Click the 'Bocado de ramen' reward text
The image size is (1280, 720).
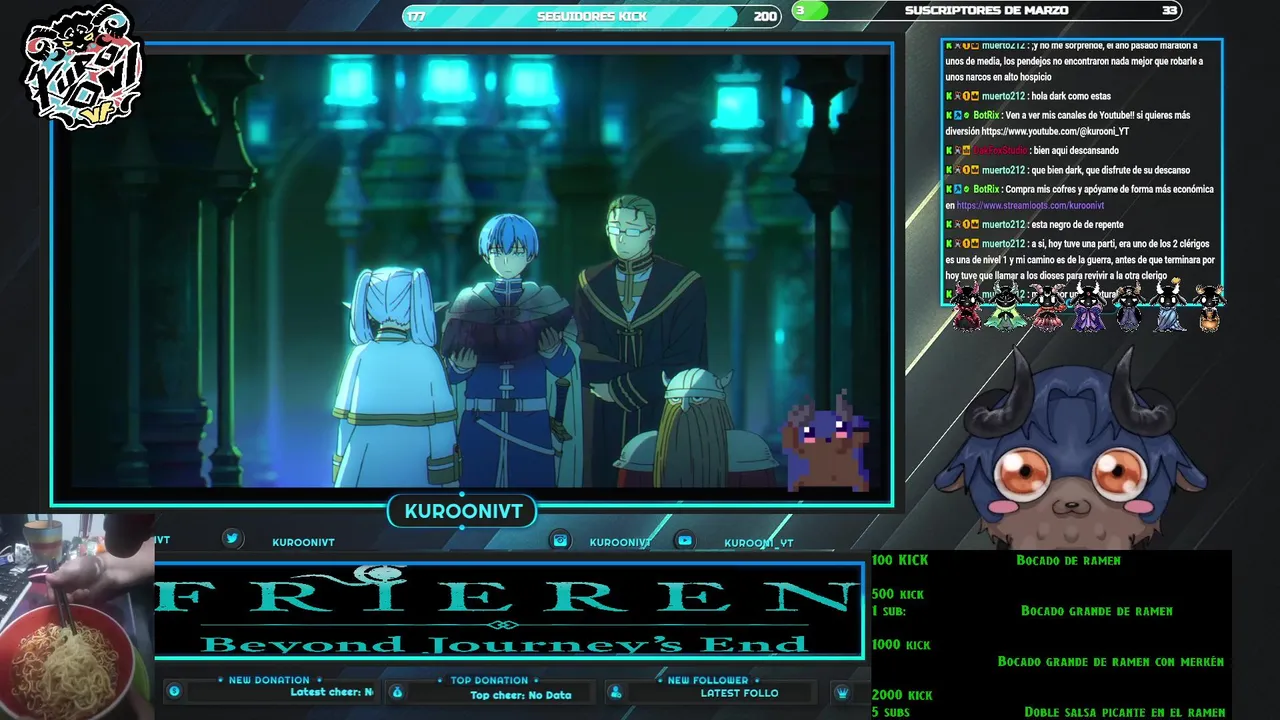[x=1068, y=561]
